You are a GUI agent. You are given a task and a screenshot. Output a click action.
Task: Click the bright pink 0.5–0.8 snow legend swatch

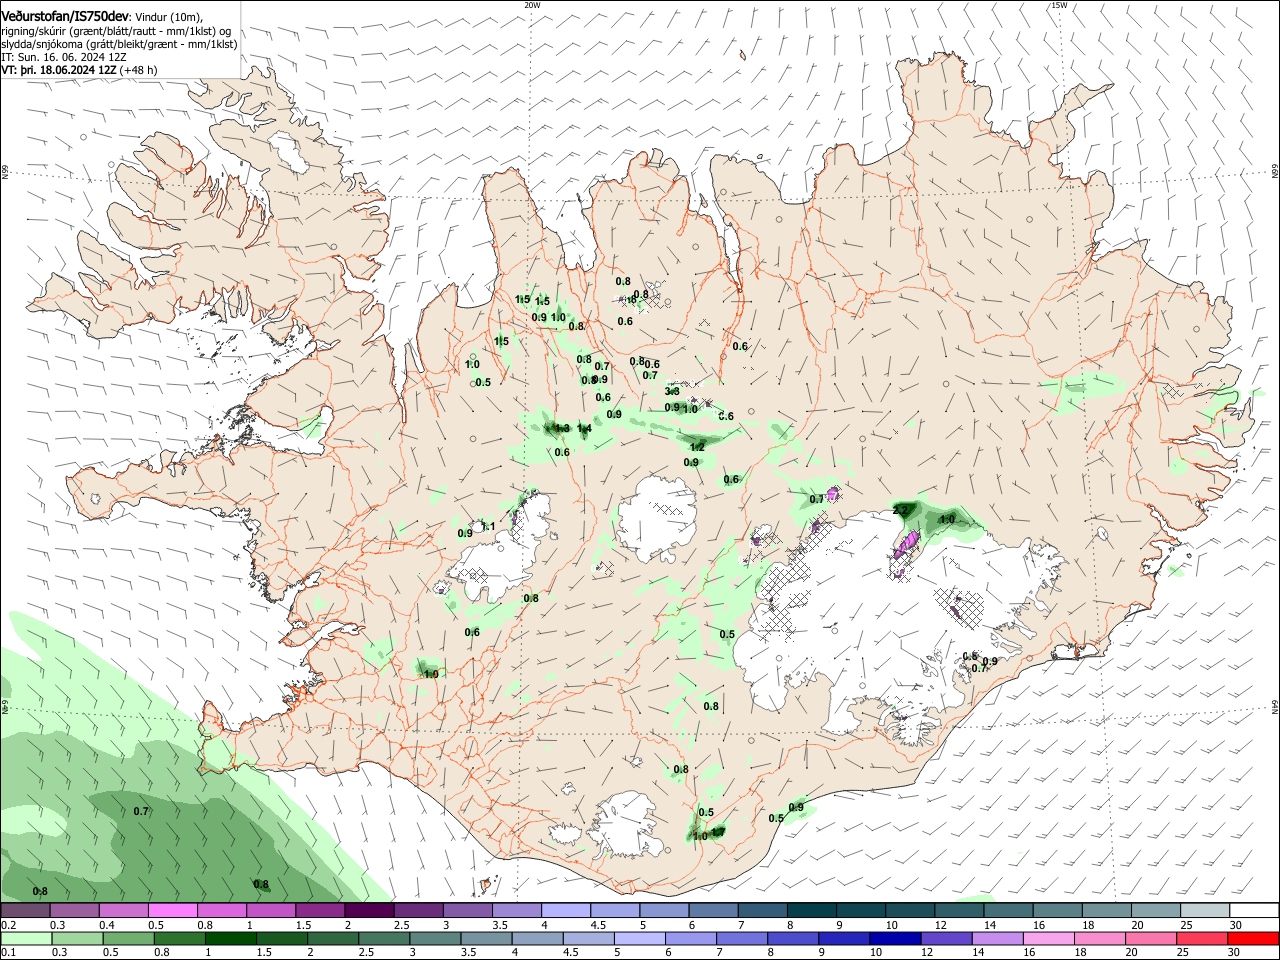pos(173,910)
